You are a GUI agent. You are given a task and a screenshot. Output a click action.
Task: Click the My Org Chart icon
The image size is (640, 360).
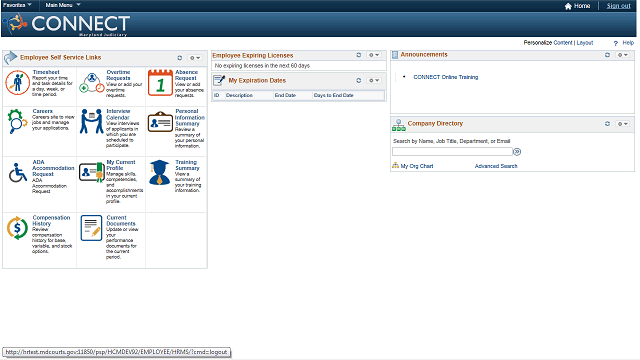click(x=395, y=165)
